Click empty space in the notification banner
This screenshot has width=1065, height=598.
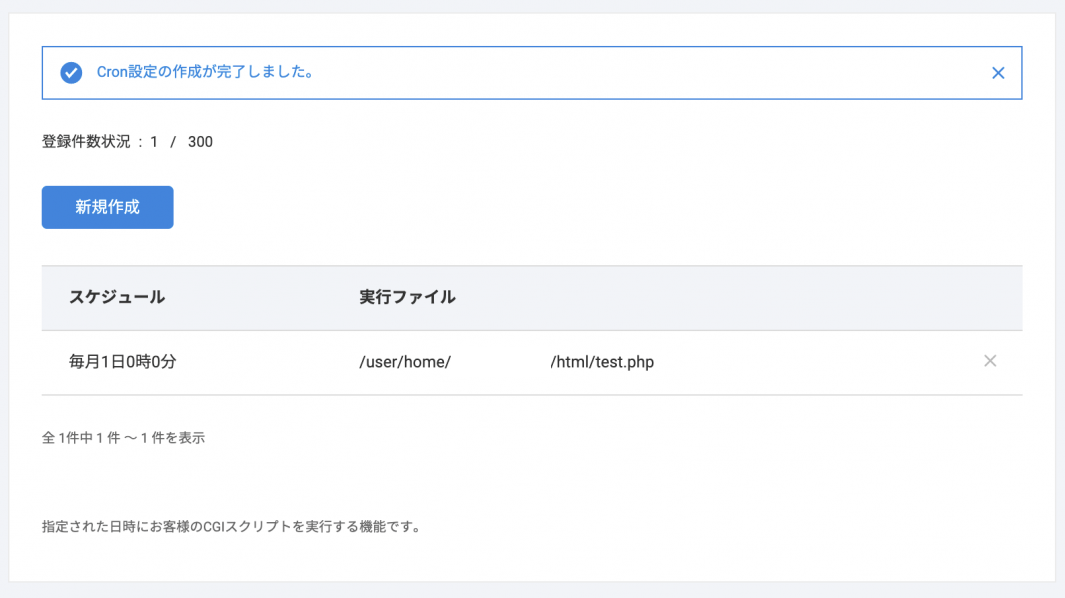click(x=650, y=73)
